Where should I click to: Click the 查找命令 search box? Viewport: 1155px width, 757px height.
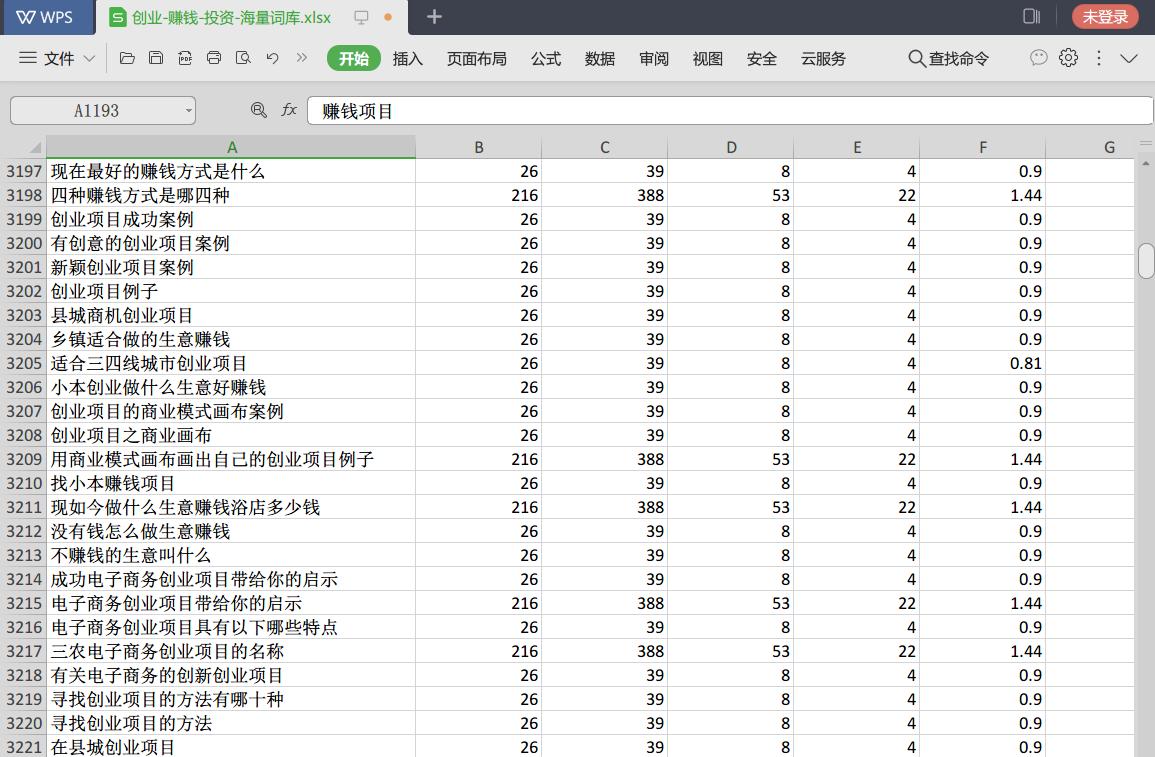point(949,58)
